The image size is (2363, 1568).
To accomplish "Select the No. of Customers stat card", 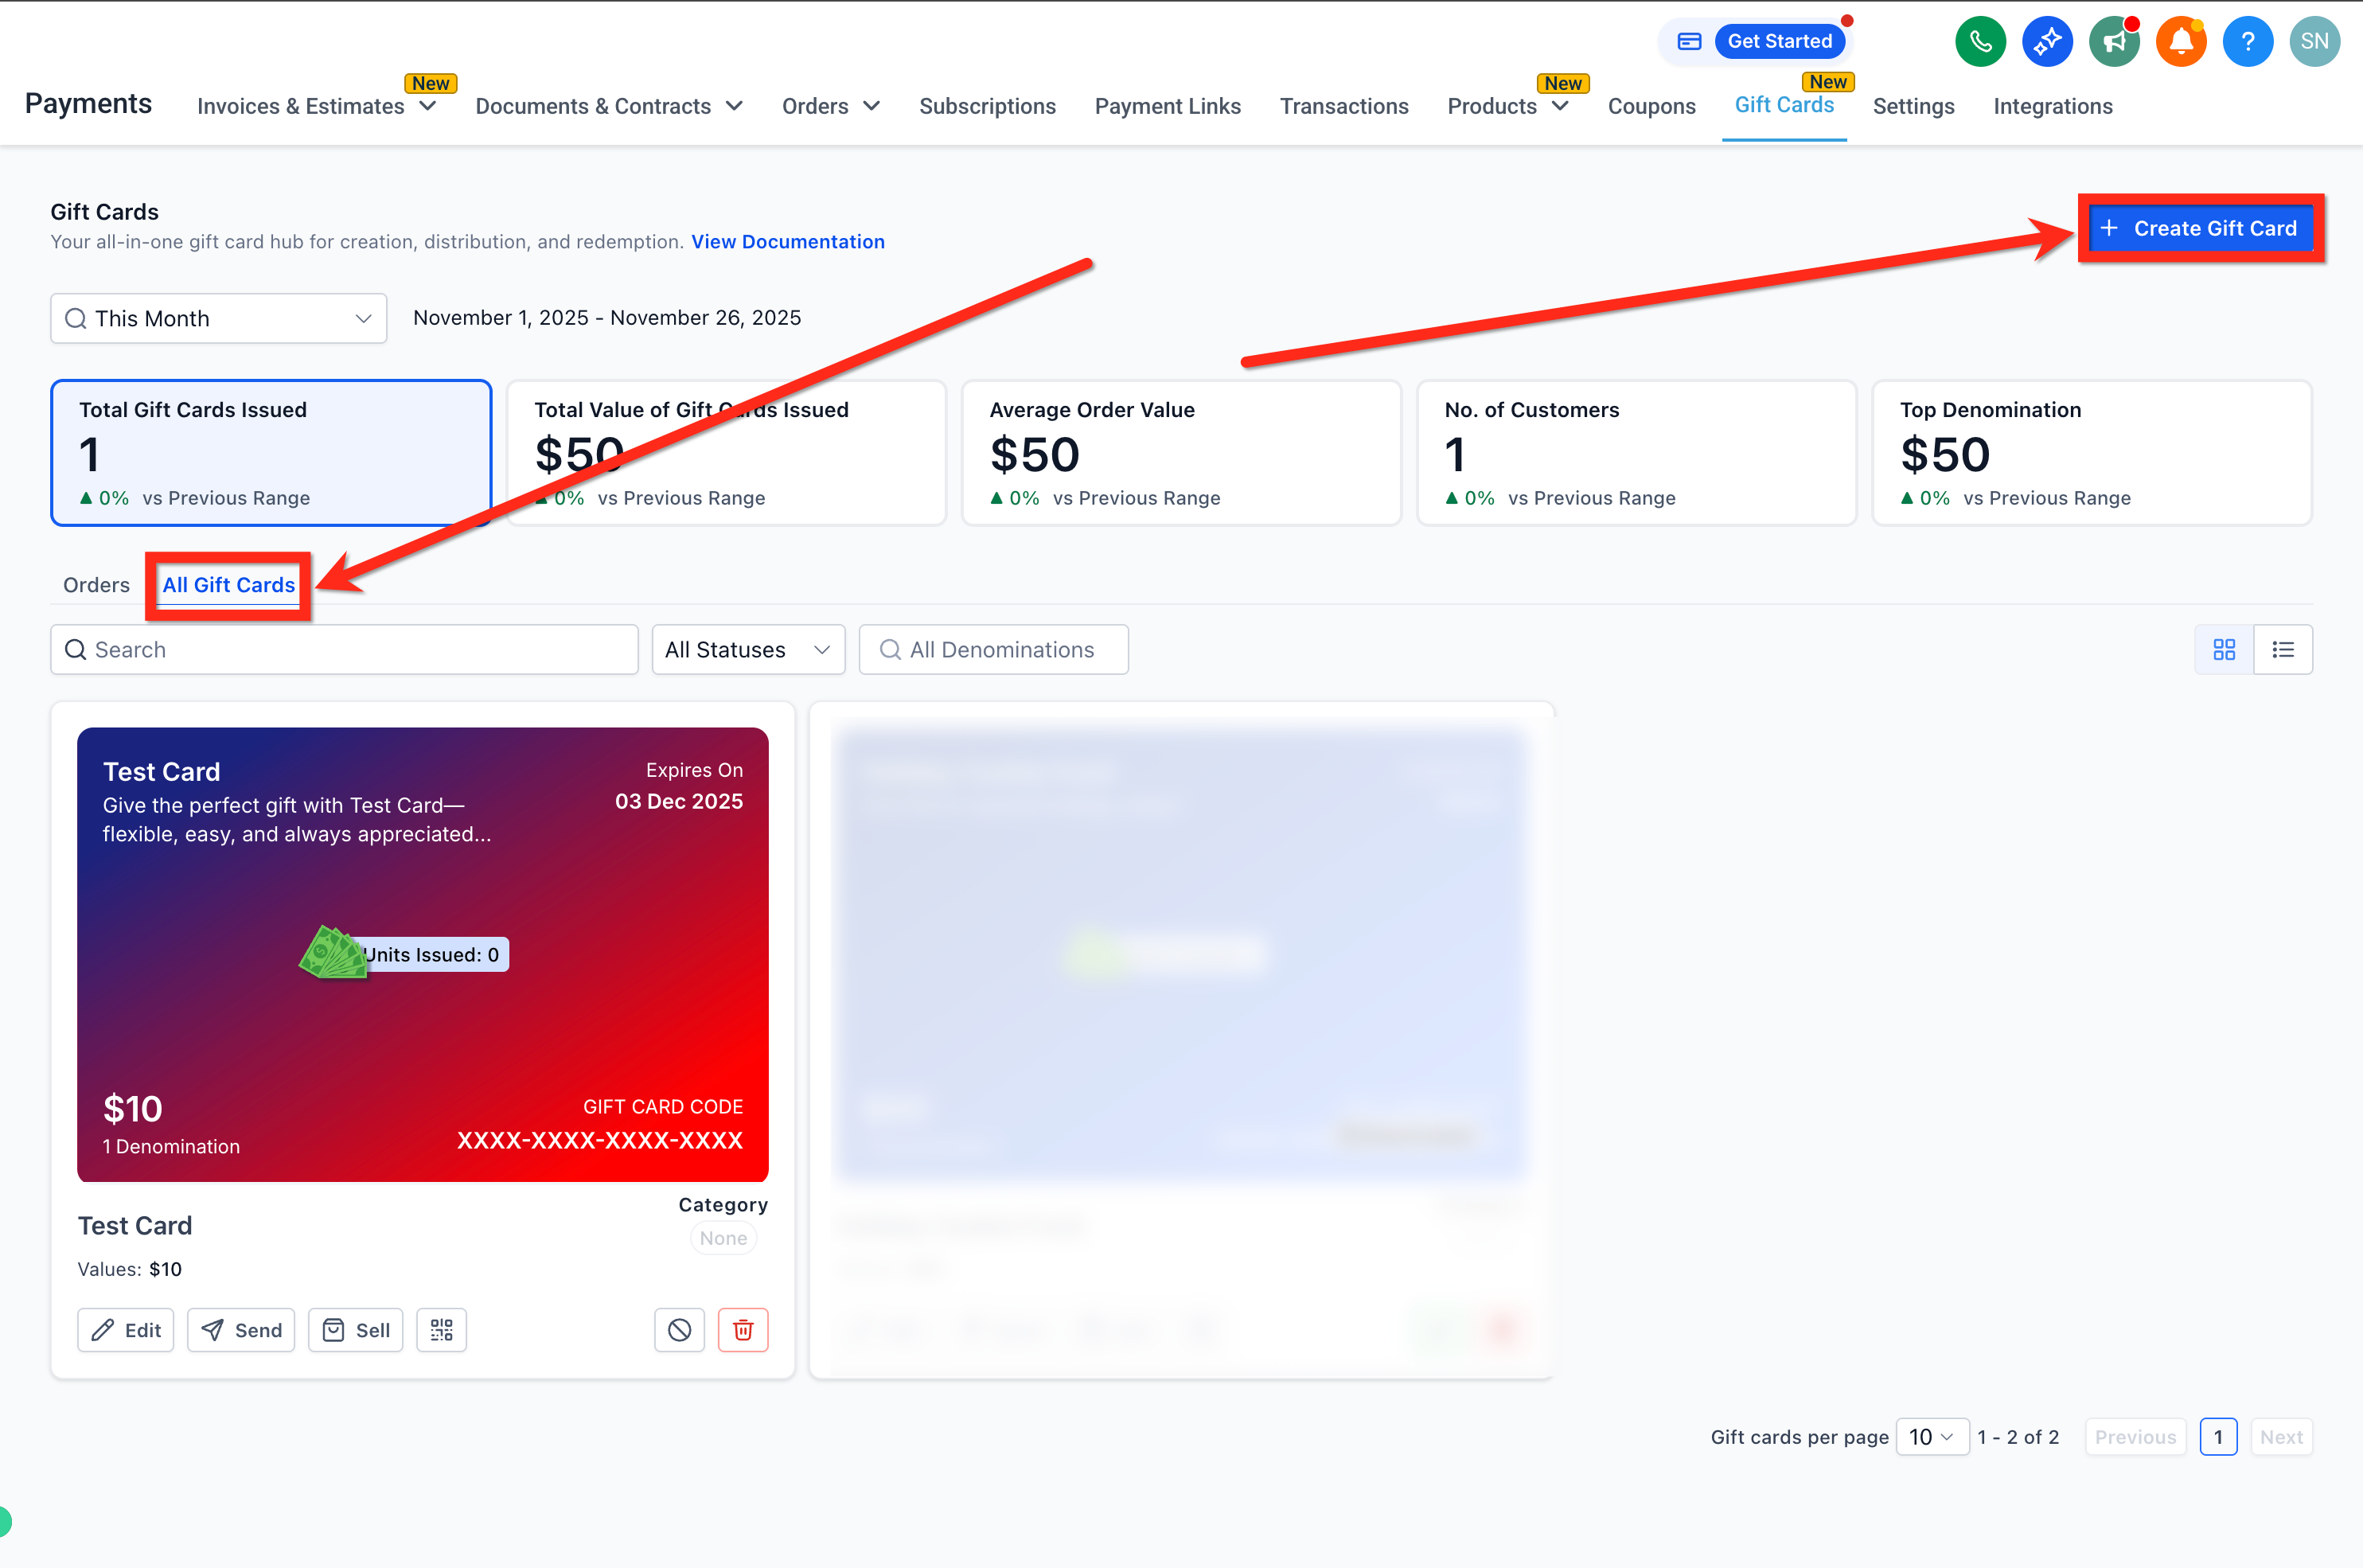I will 1636,452.
